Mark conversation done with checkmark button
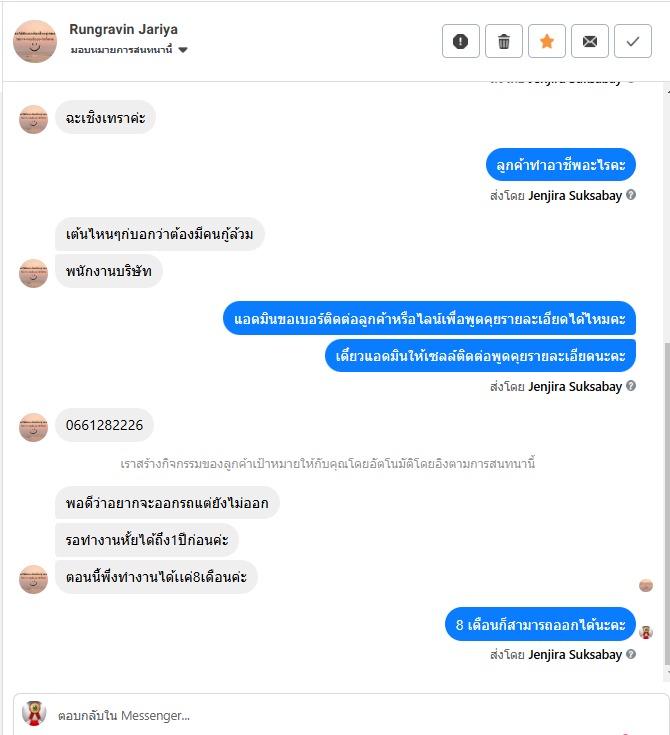670x735 pixels. 632,41
